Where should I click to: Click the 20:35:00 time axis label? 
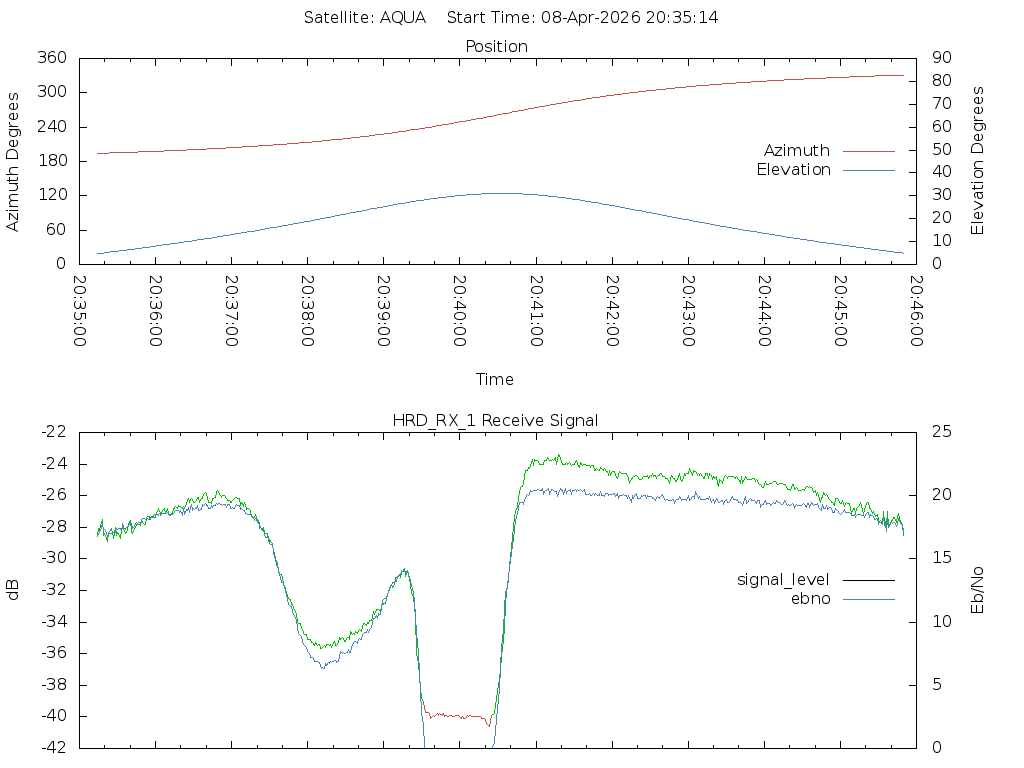(80, 311)
